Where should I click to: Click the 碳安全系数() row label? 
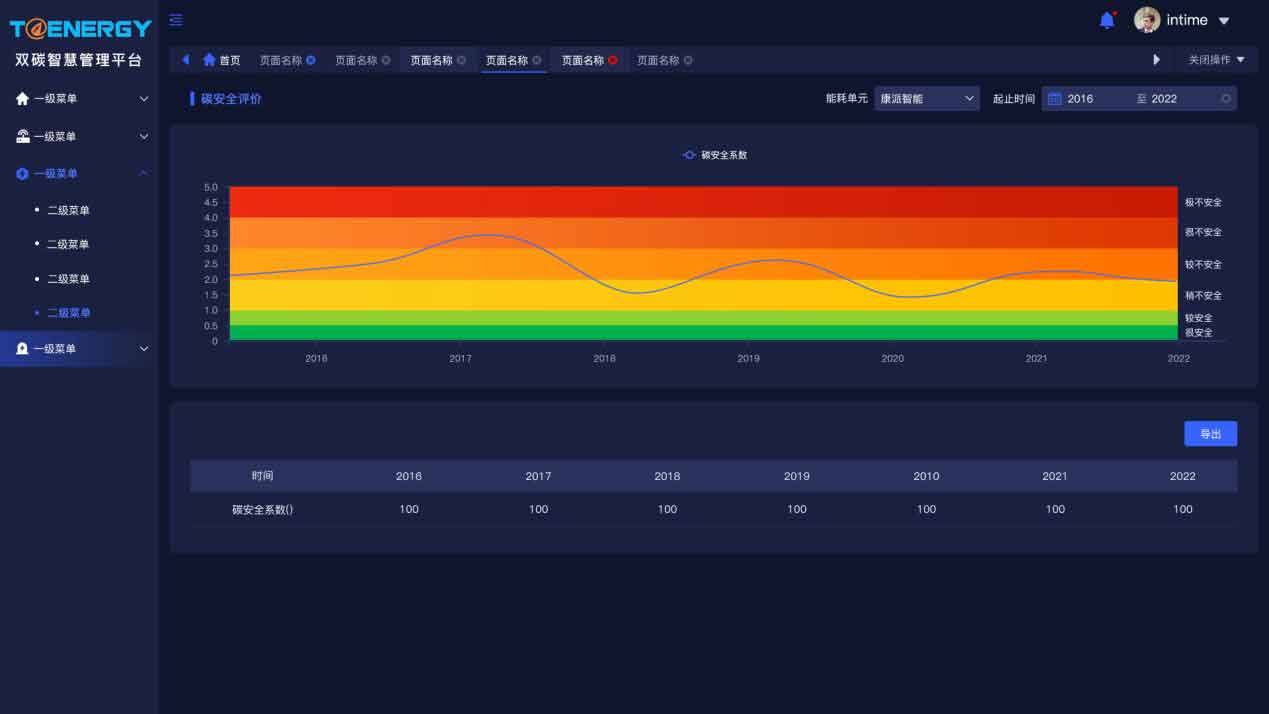coord(263,509)
